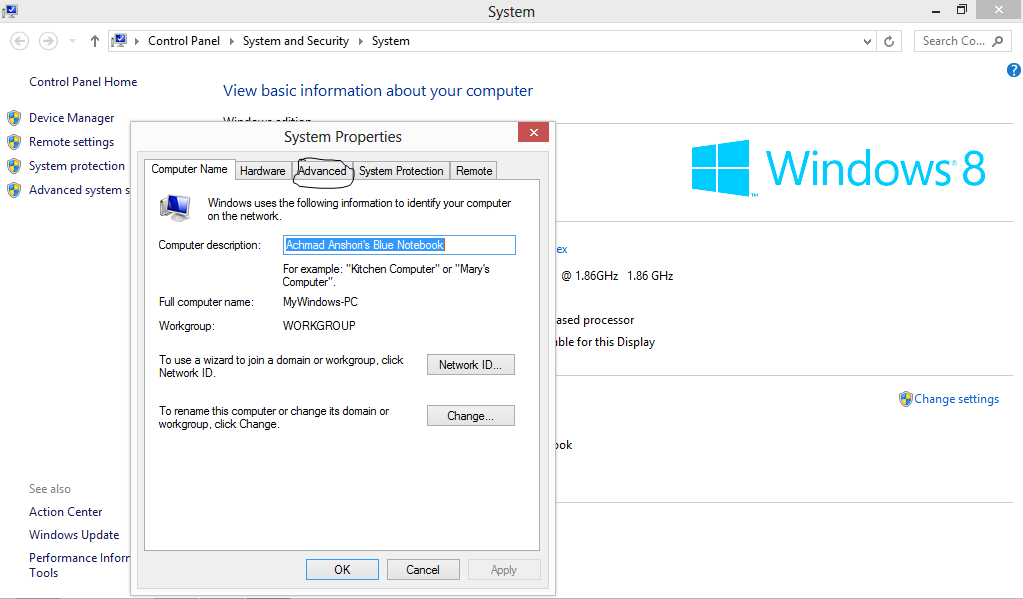Viewport: 1023px width, 599px height.
Task: Select the System breadcrumb
Action: point(391,40)
